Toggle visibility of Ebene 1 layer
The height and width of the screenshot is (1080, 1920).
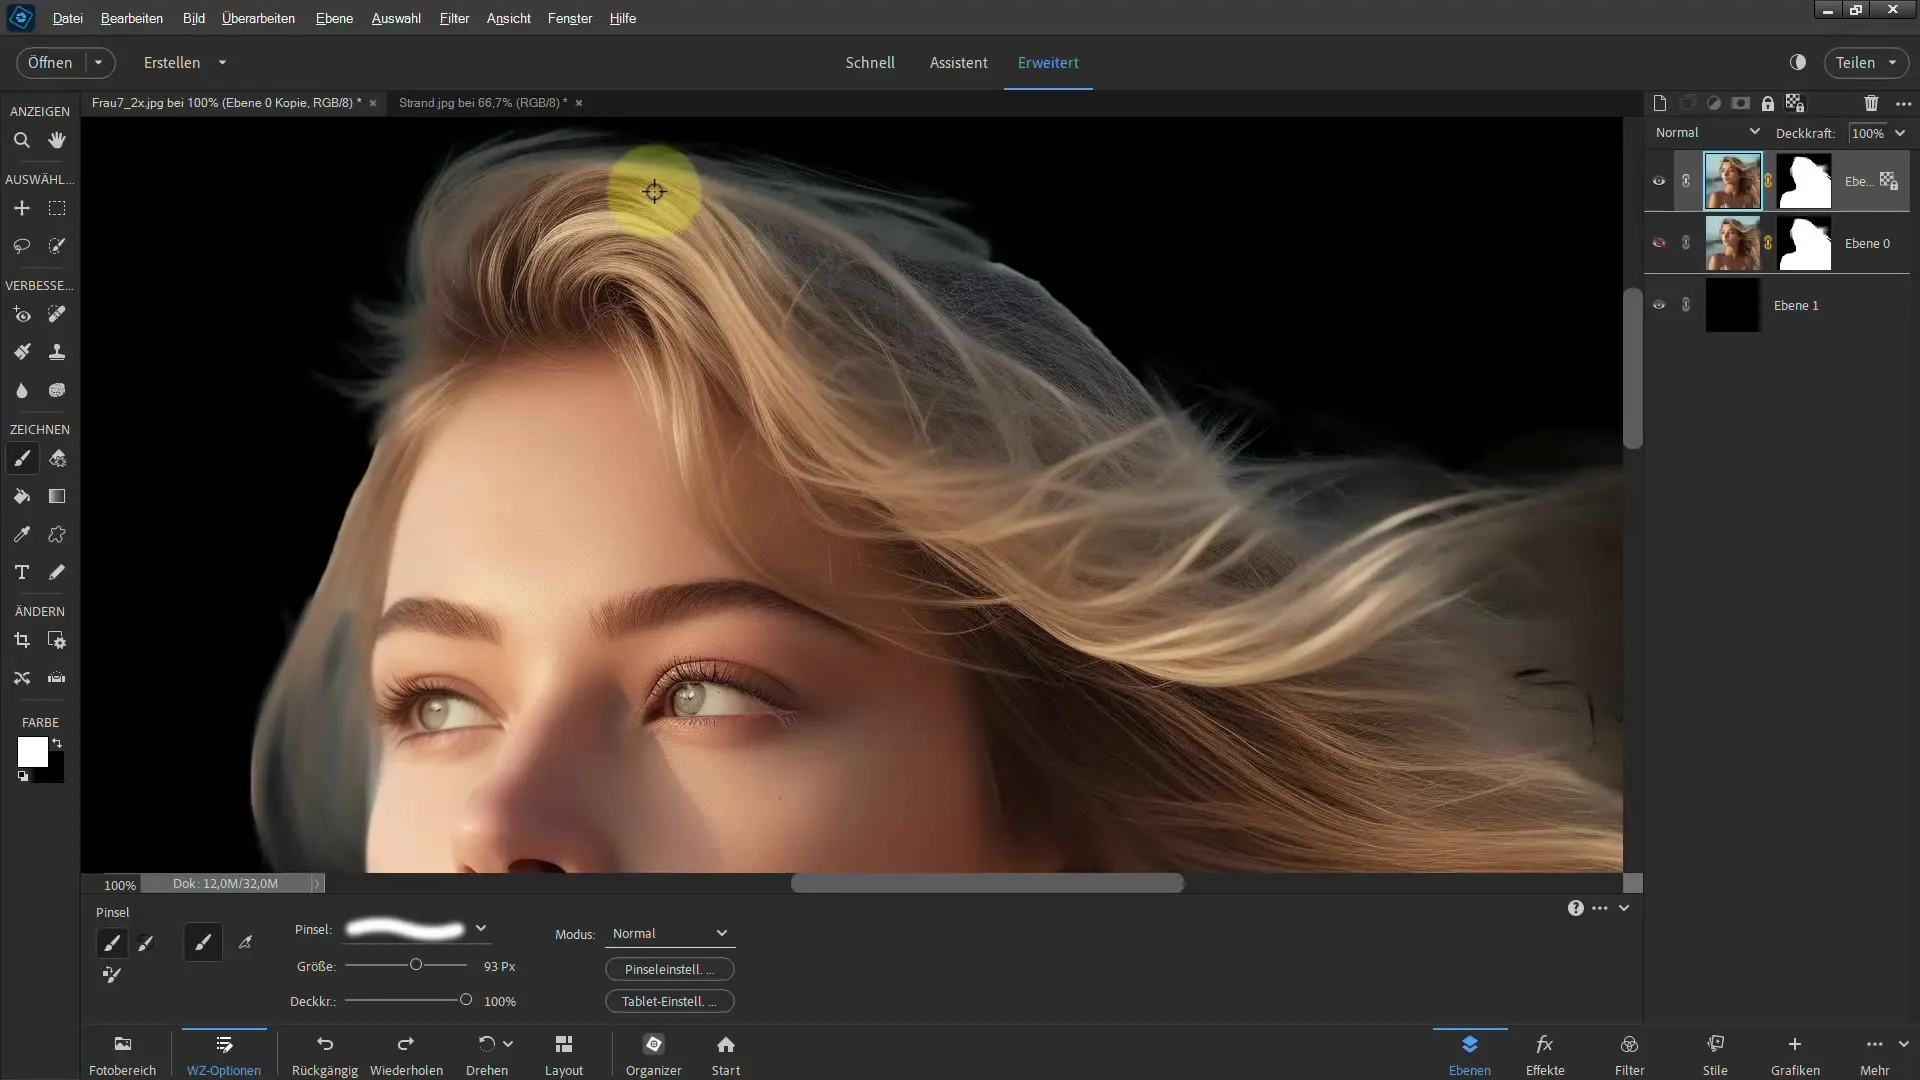click(x=1659, y=303)
